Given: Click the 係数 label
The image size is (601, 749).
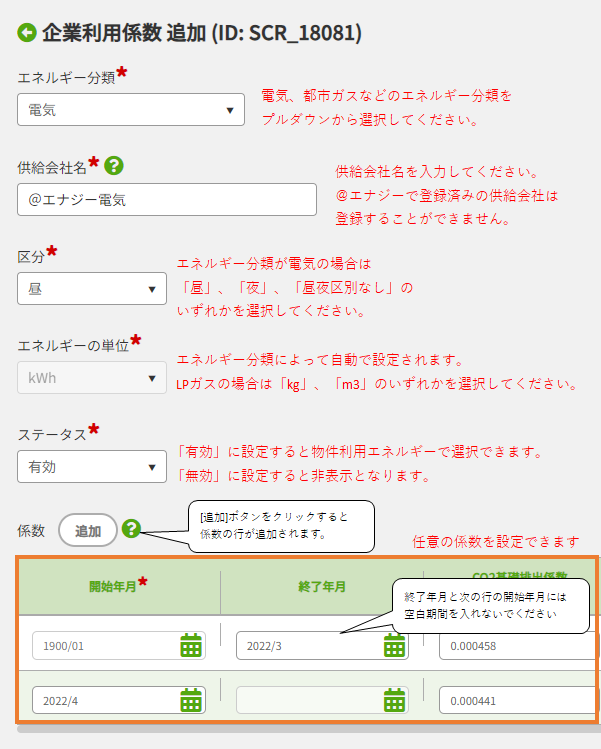Looking at the screenshot, I should click(31, 531).
